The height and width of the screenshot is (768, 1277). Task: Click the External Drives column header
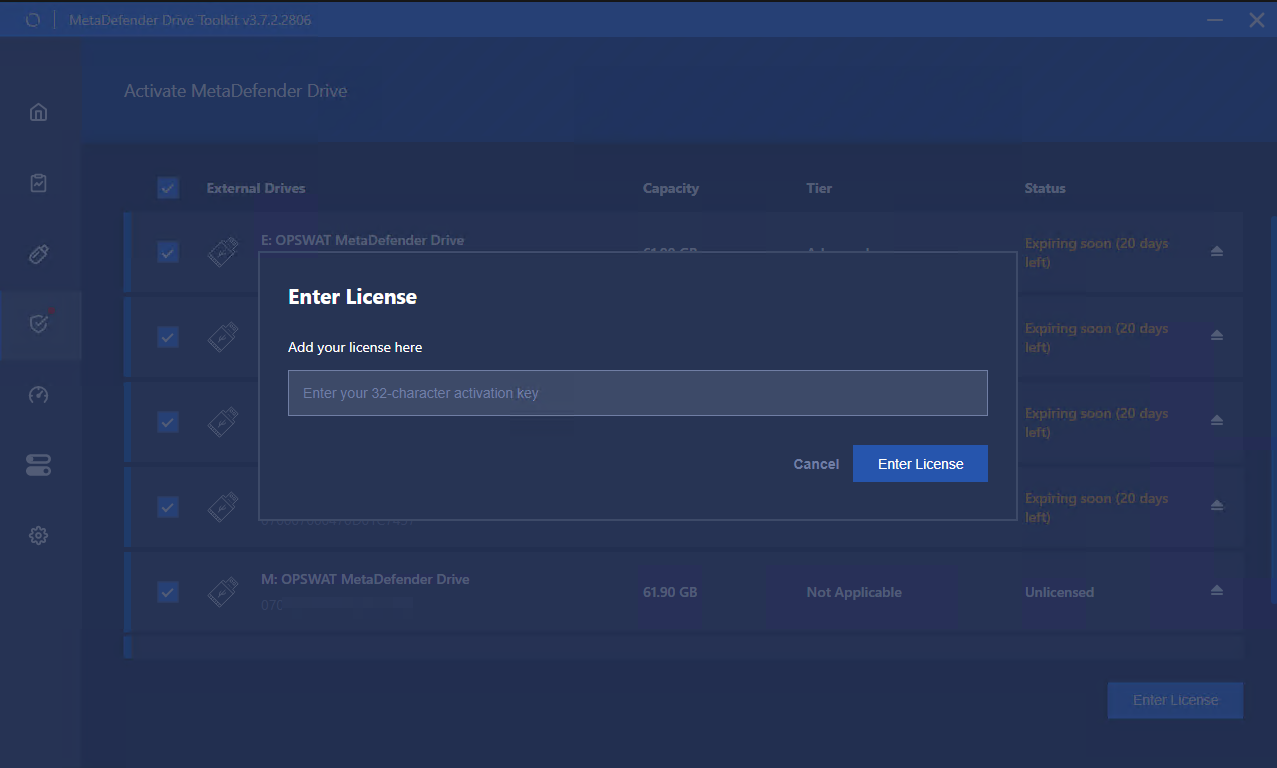[256, 188]
